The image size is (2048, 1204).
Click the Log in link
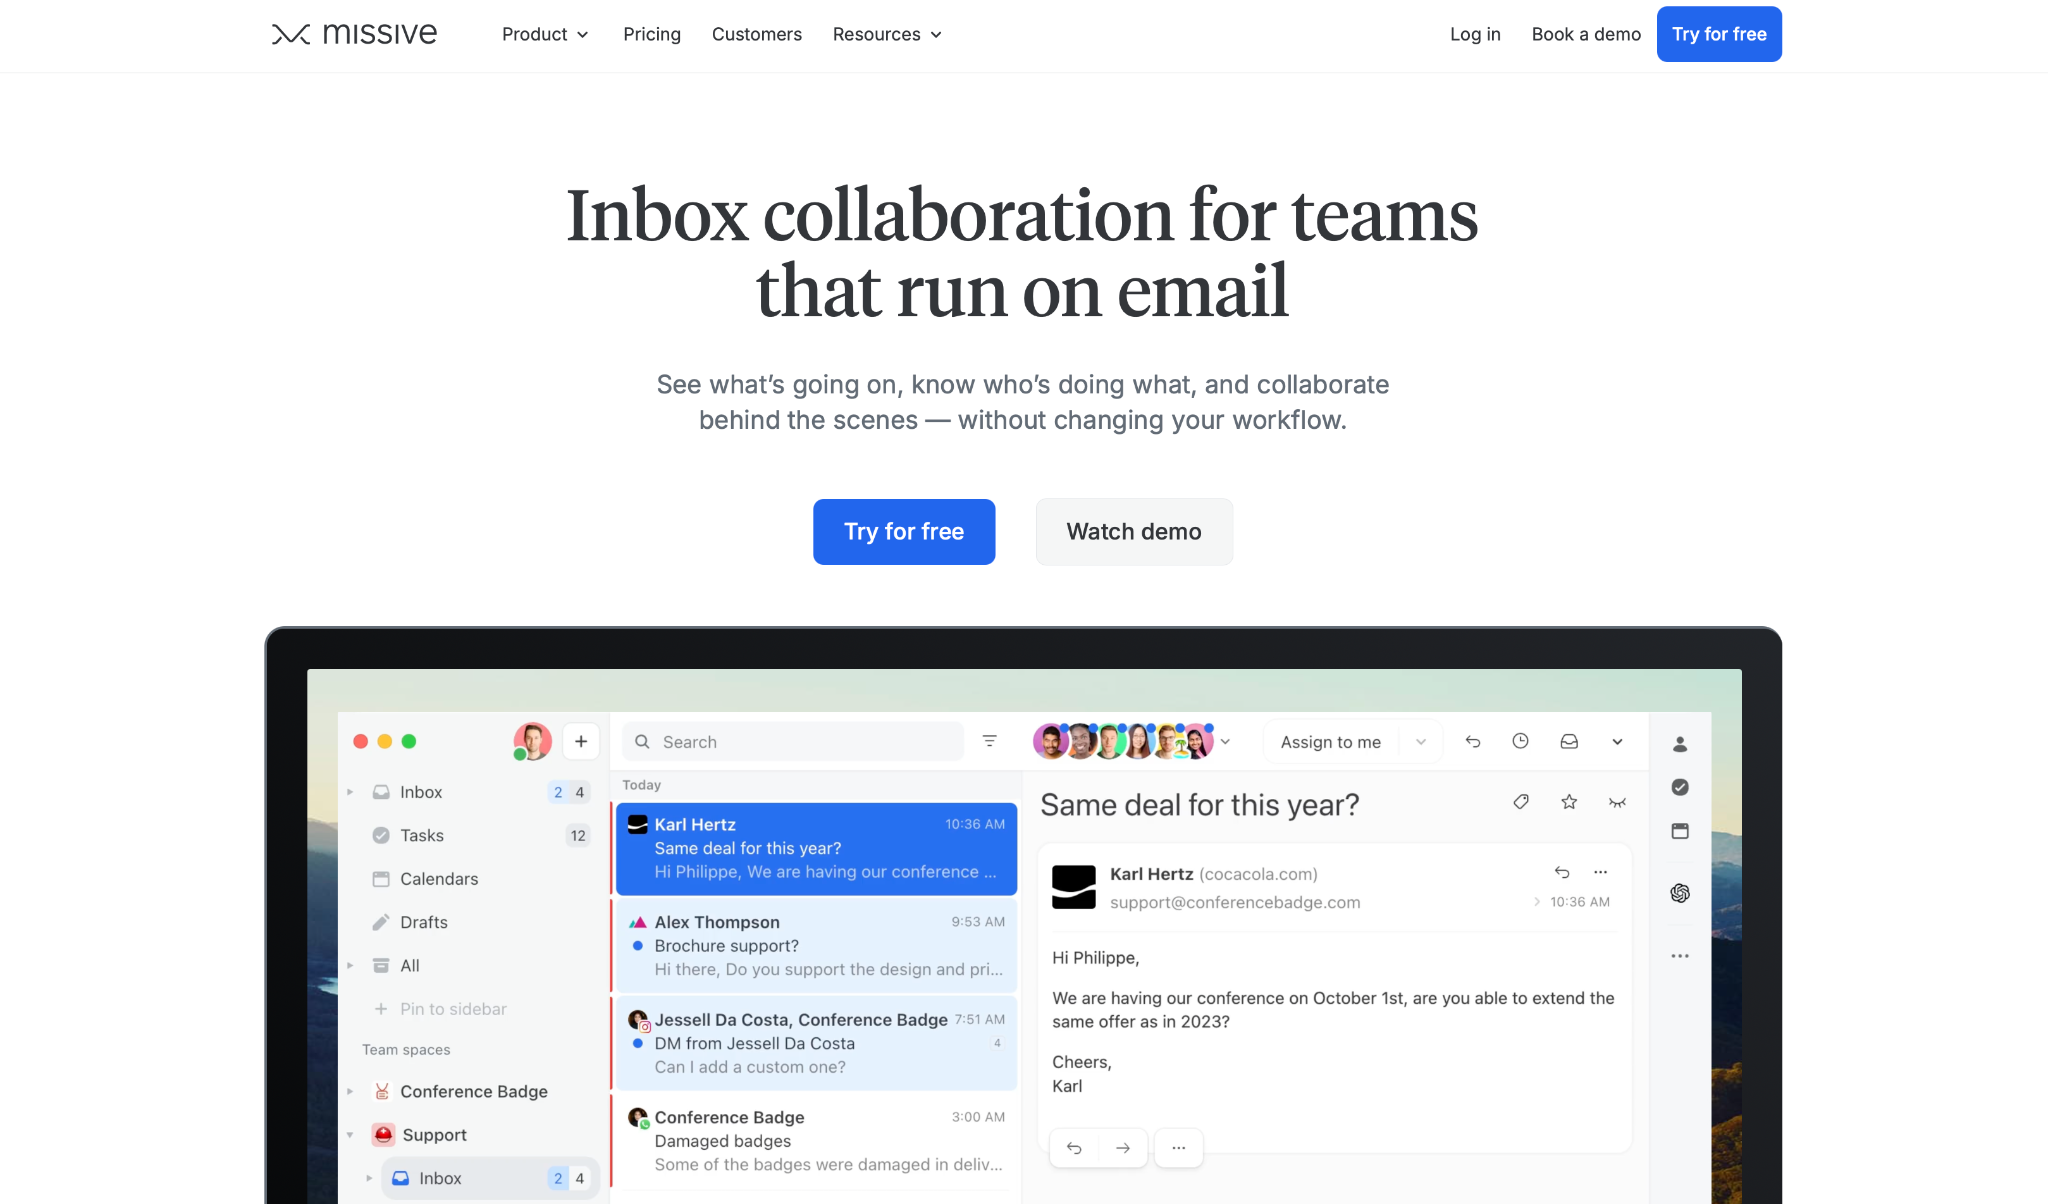(1475, 34)
